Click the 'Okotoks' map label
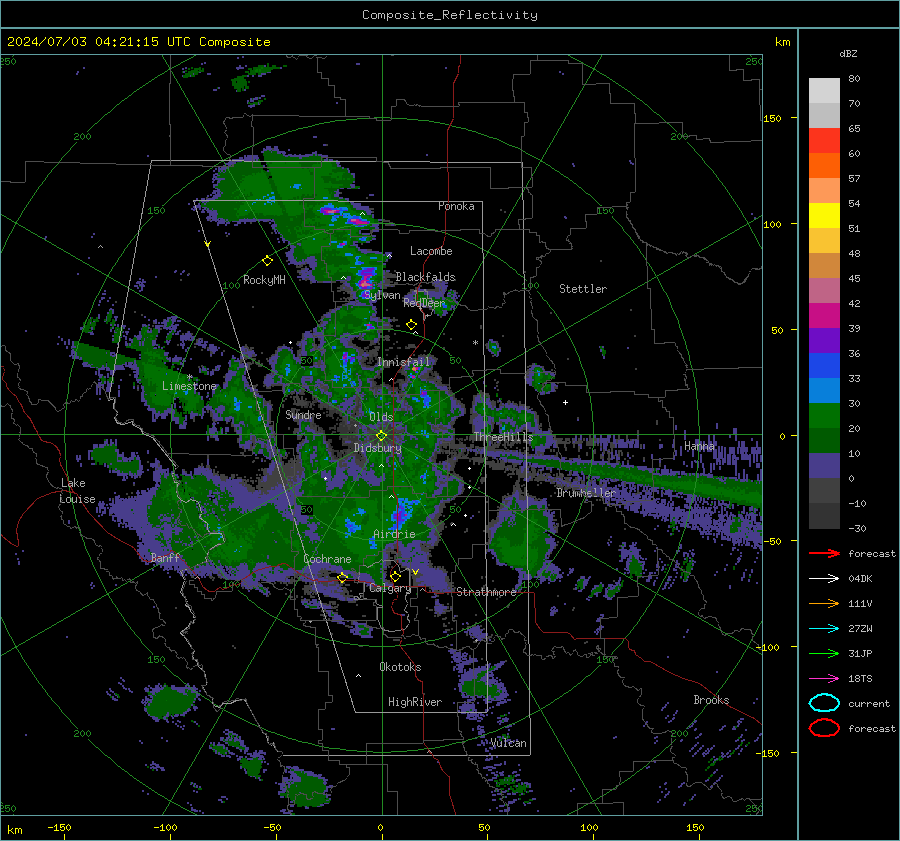 coord(400,667)
